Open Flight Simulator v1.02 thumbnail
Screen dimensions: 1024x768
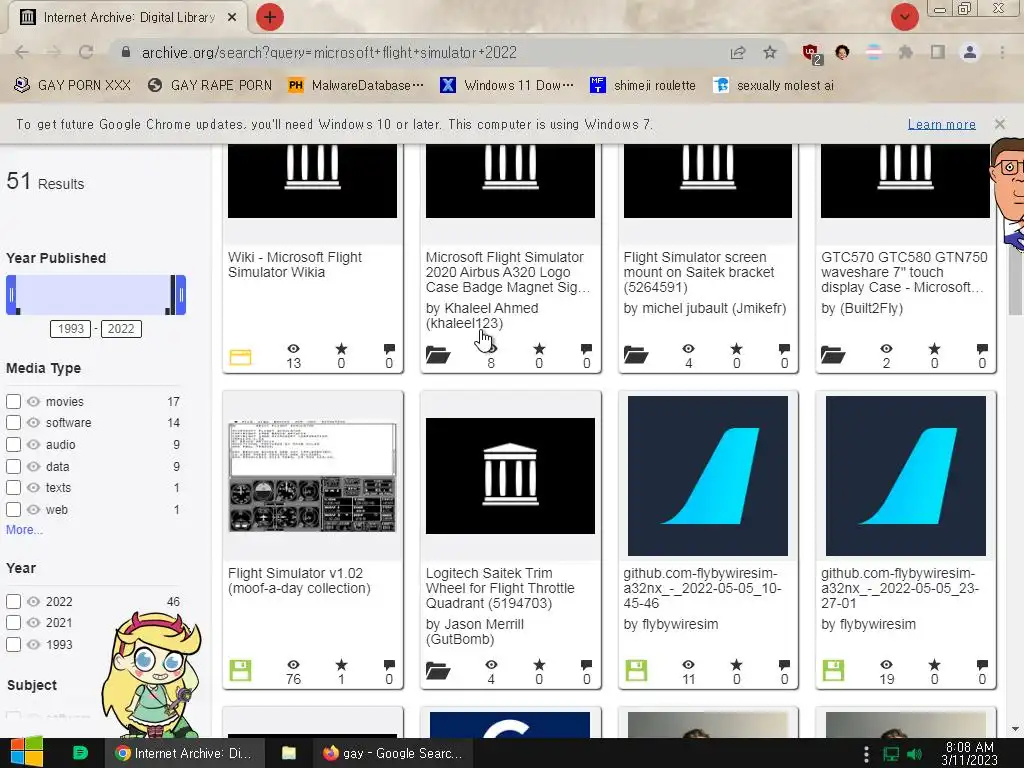click(312, 476)
